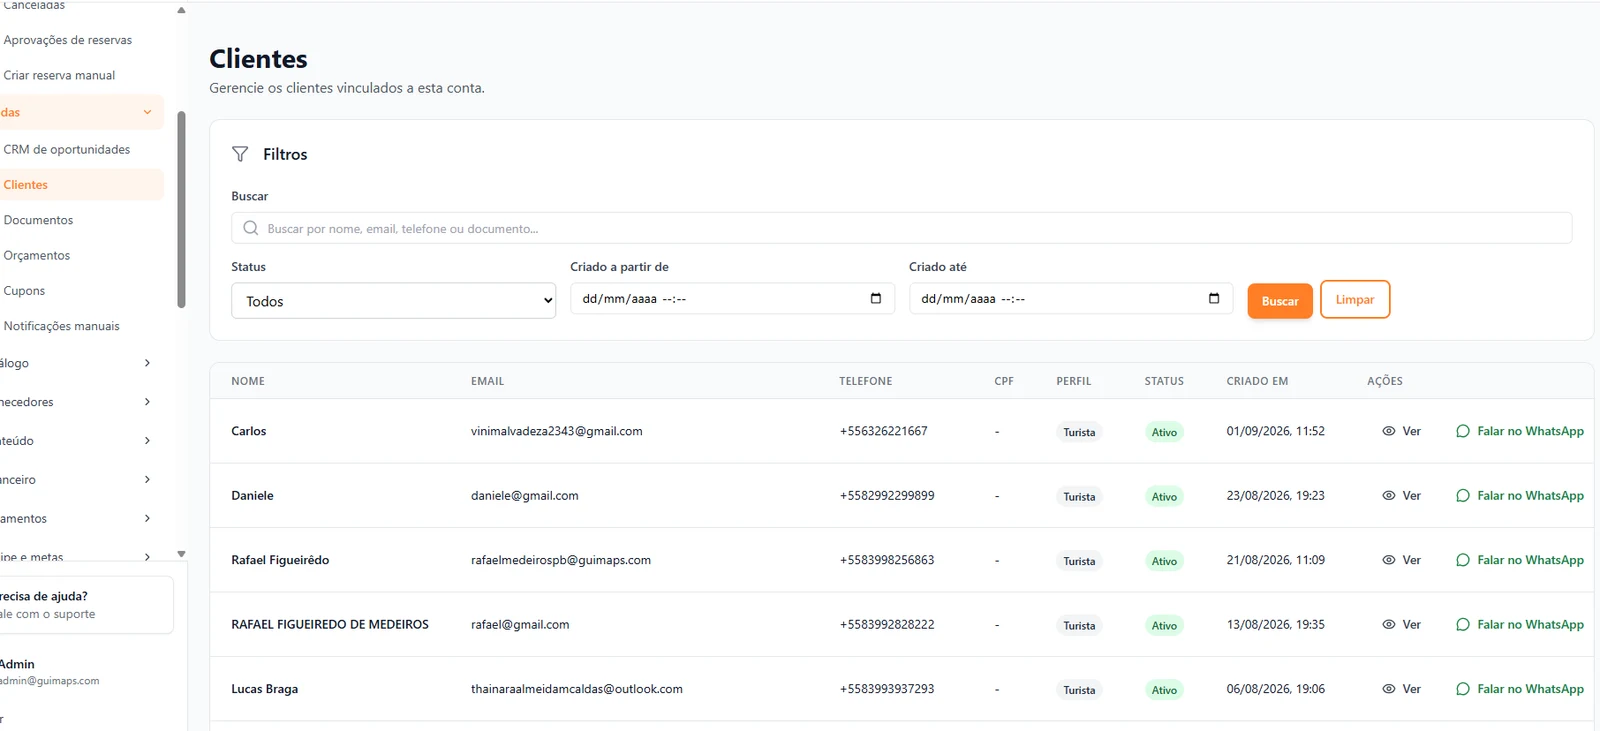Click the sidebar scroll-down arrow

181,553
